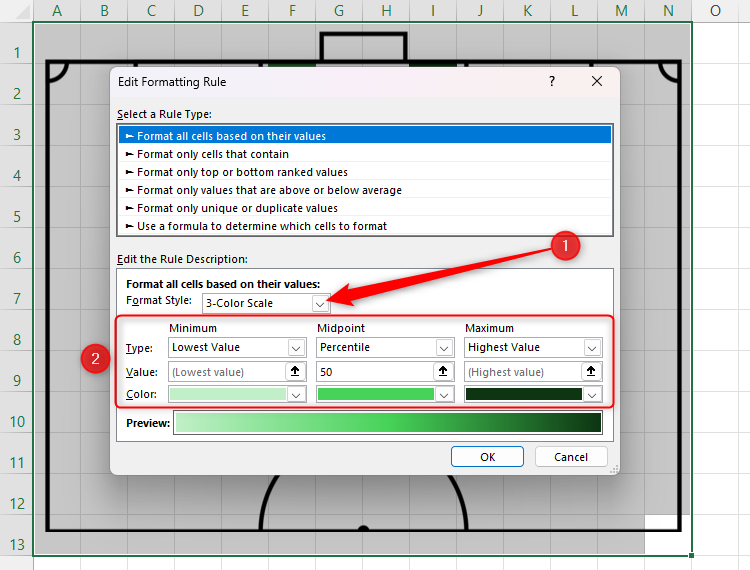Screen dimensions: 750x570
Task: Select column D header
Action: tap(198, 11)
